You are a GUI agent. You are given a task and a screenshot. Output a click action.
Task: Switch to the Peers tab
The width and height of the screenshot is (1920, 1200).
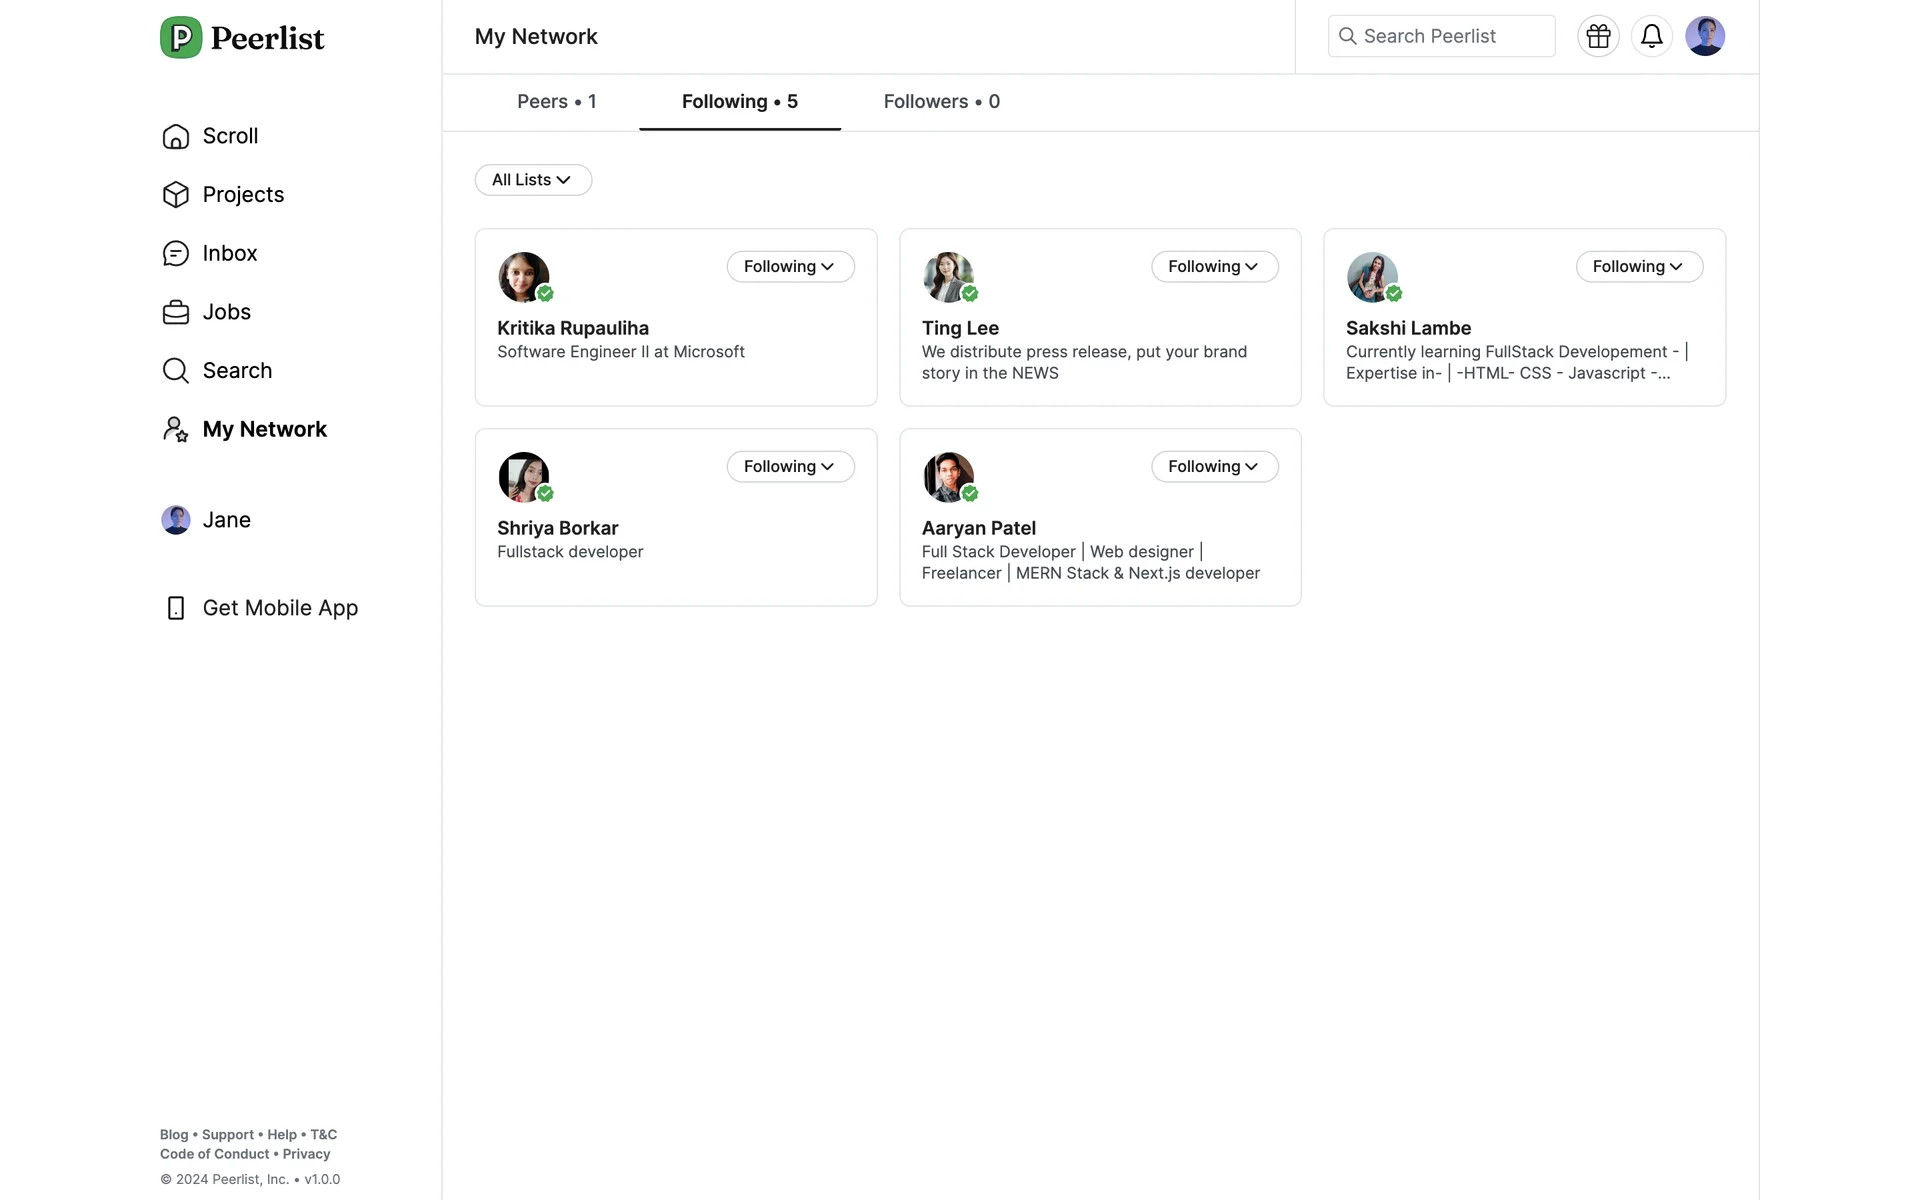[x=556, y=102]
